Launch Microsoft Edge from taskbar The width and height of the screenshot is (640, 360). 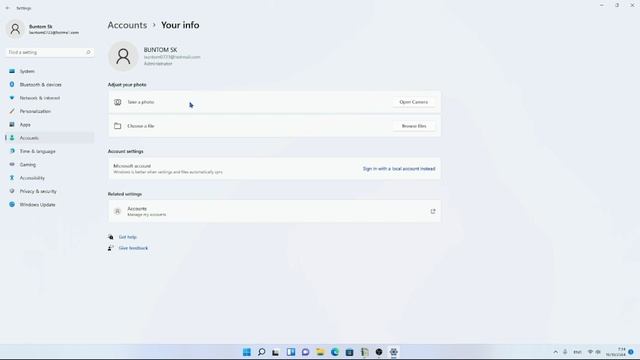tap(335, 352)
